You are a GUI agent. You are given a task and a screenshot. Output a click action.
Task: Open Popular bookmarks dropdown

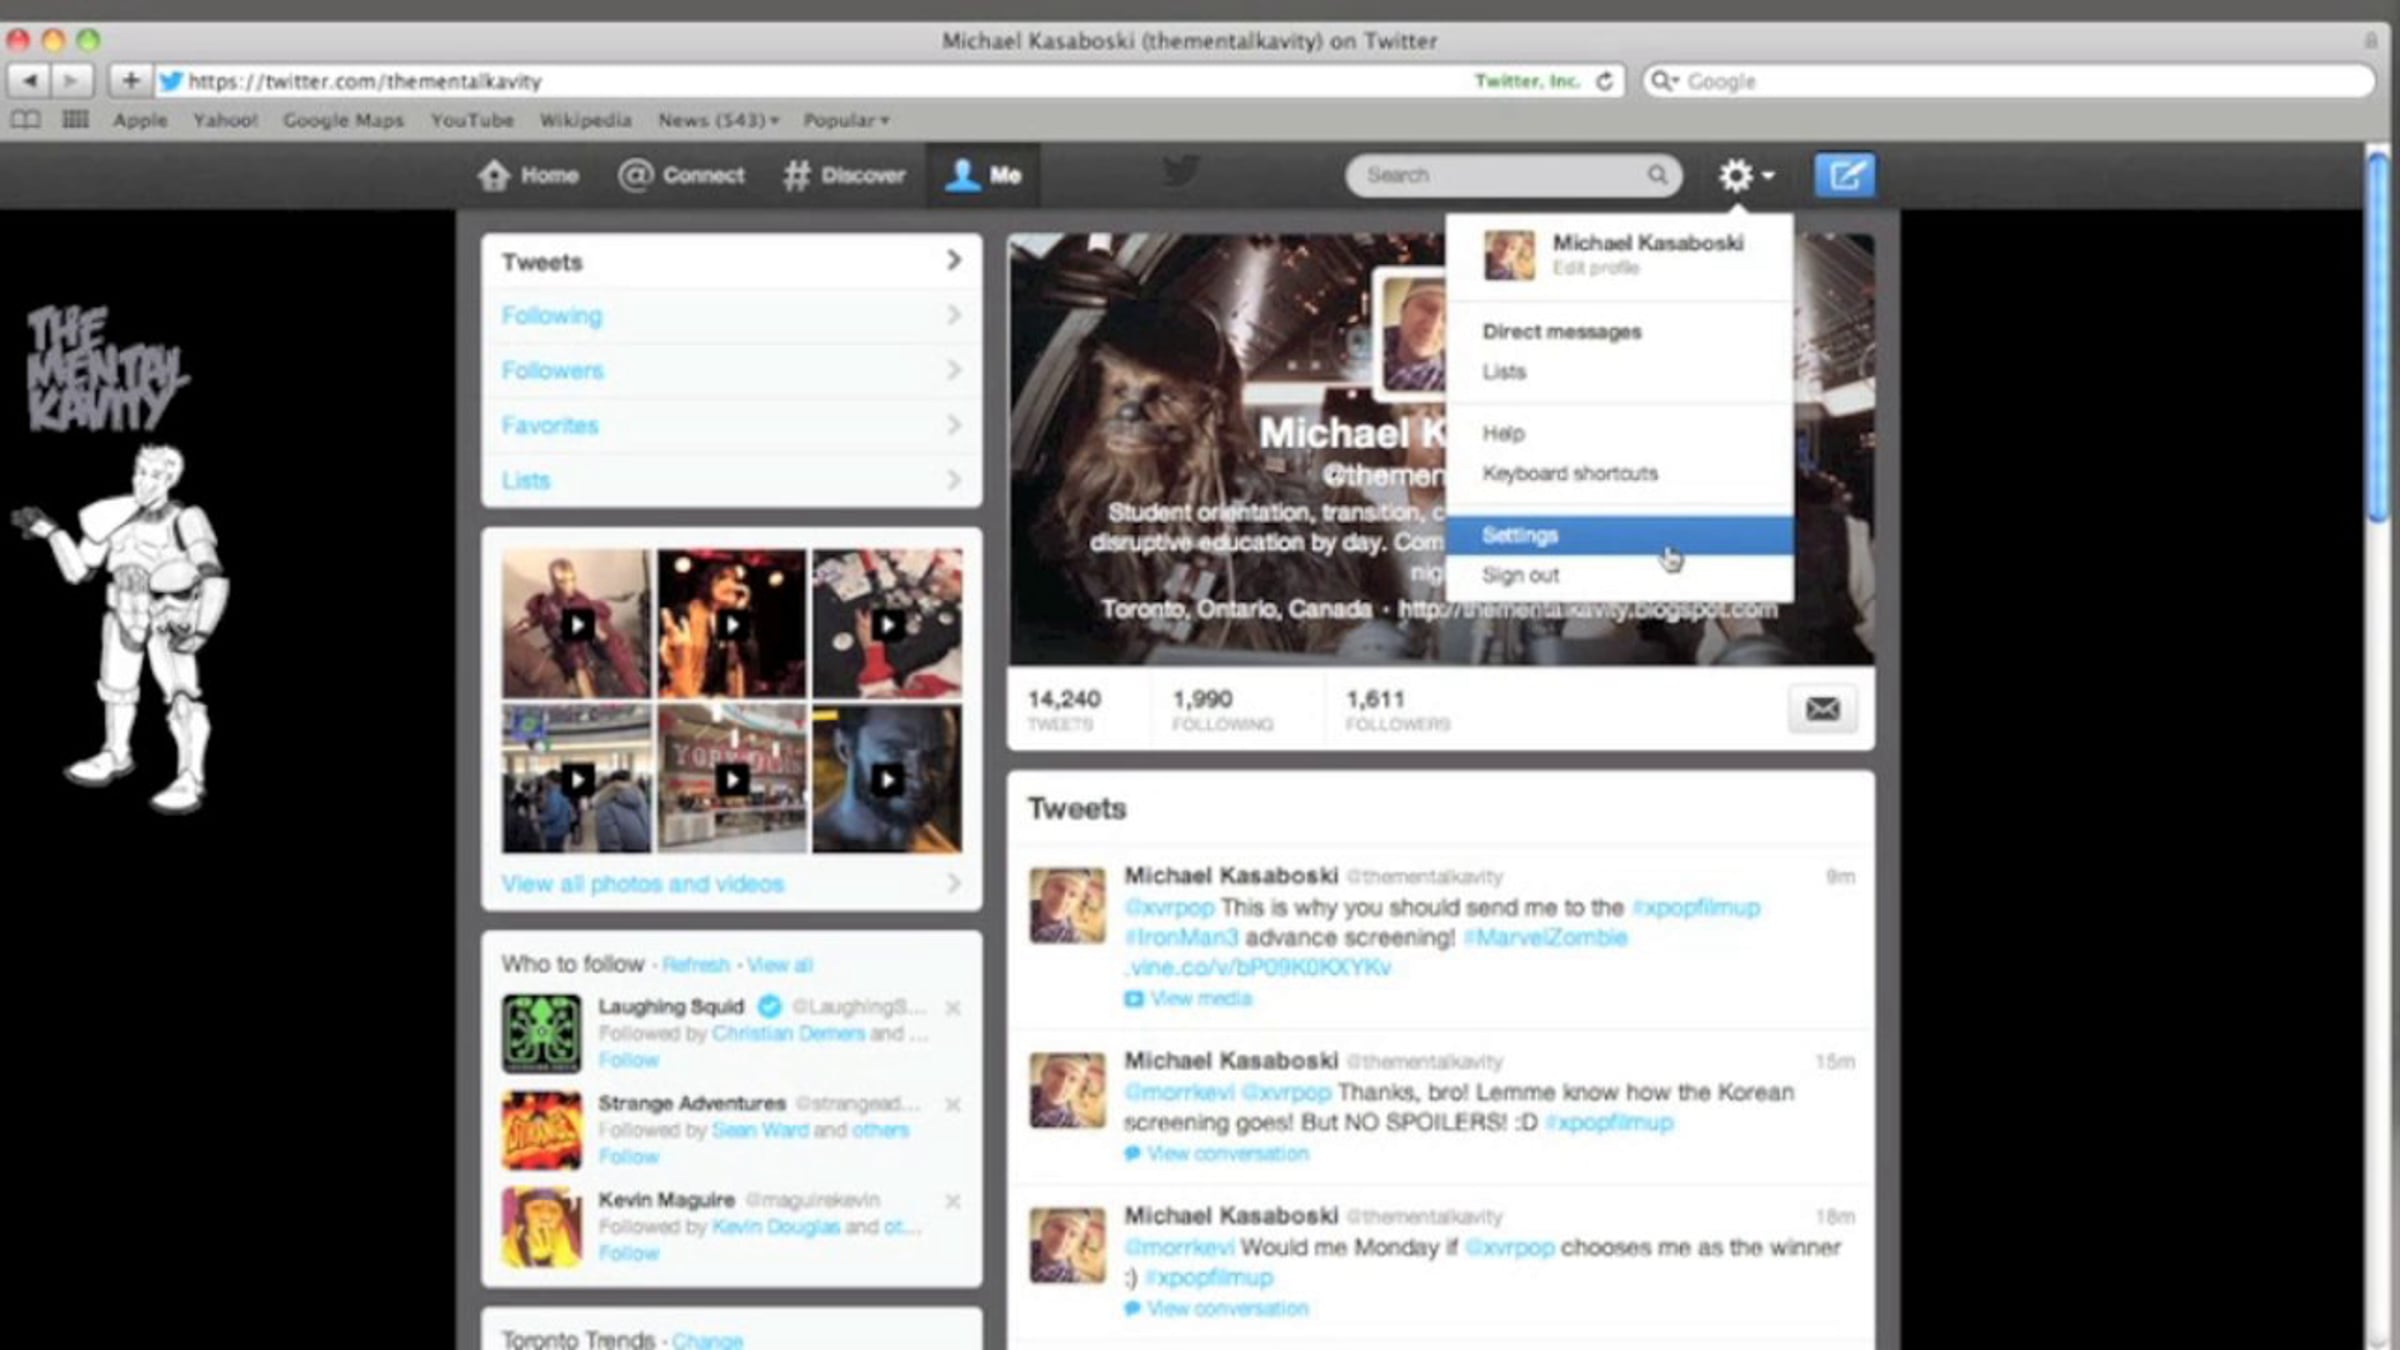pyautogui.click(x=846, y=120)
